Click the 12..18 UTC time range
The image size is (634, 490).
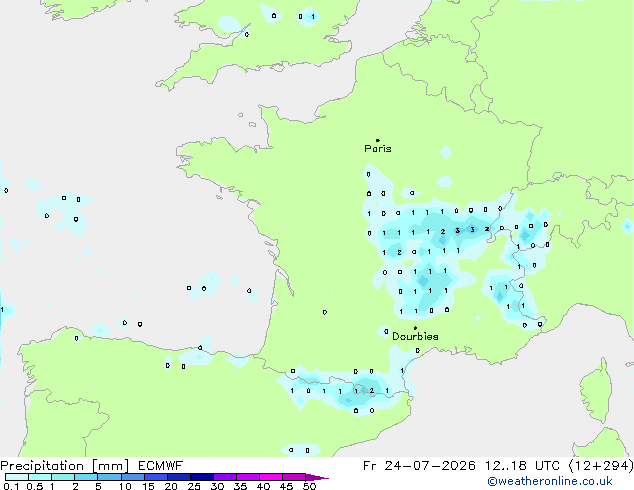(522, 466)
